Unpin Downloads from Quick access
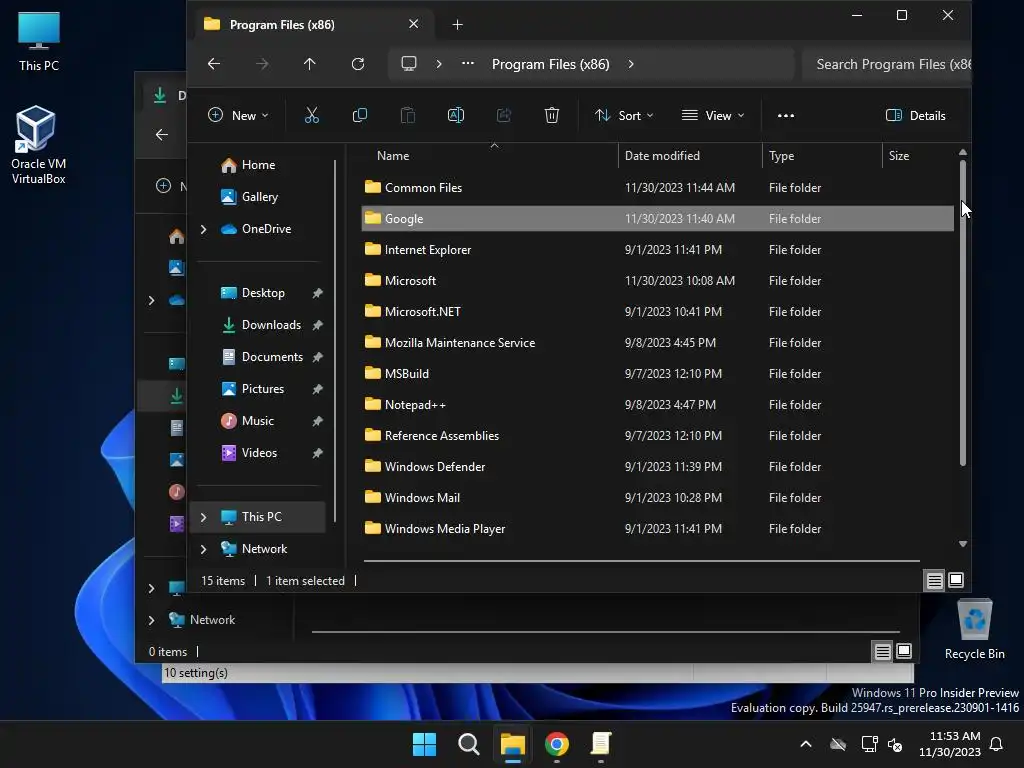This screenshot has height=768, width=1024. (317, 325)
